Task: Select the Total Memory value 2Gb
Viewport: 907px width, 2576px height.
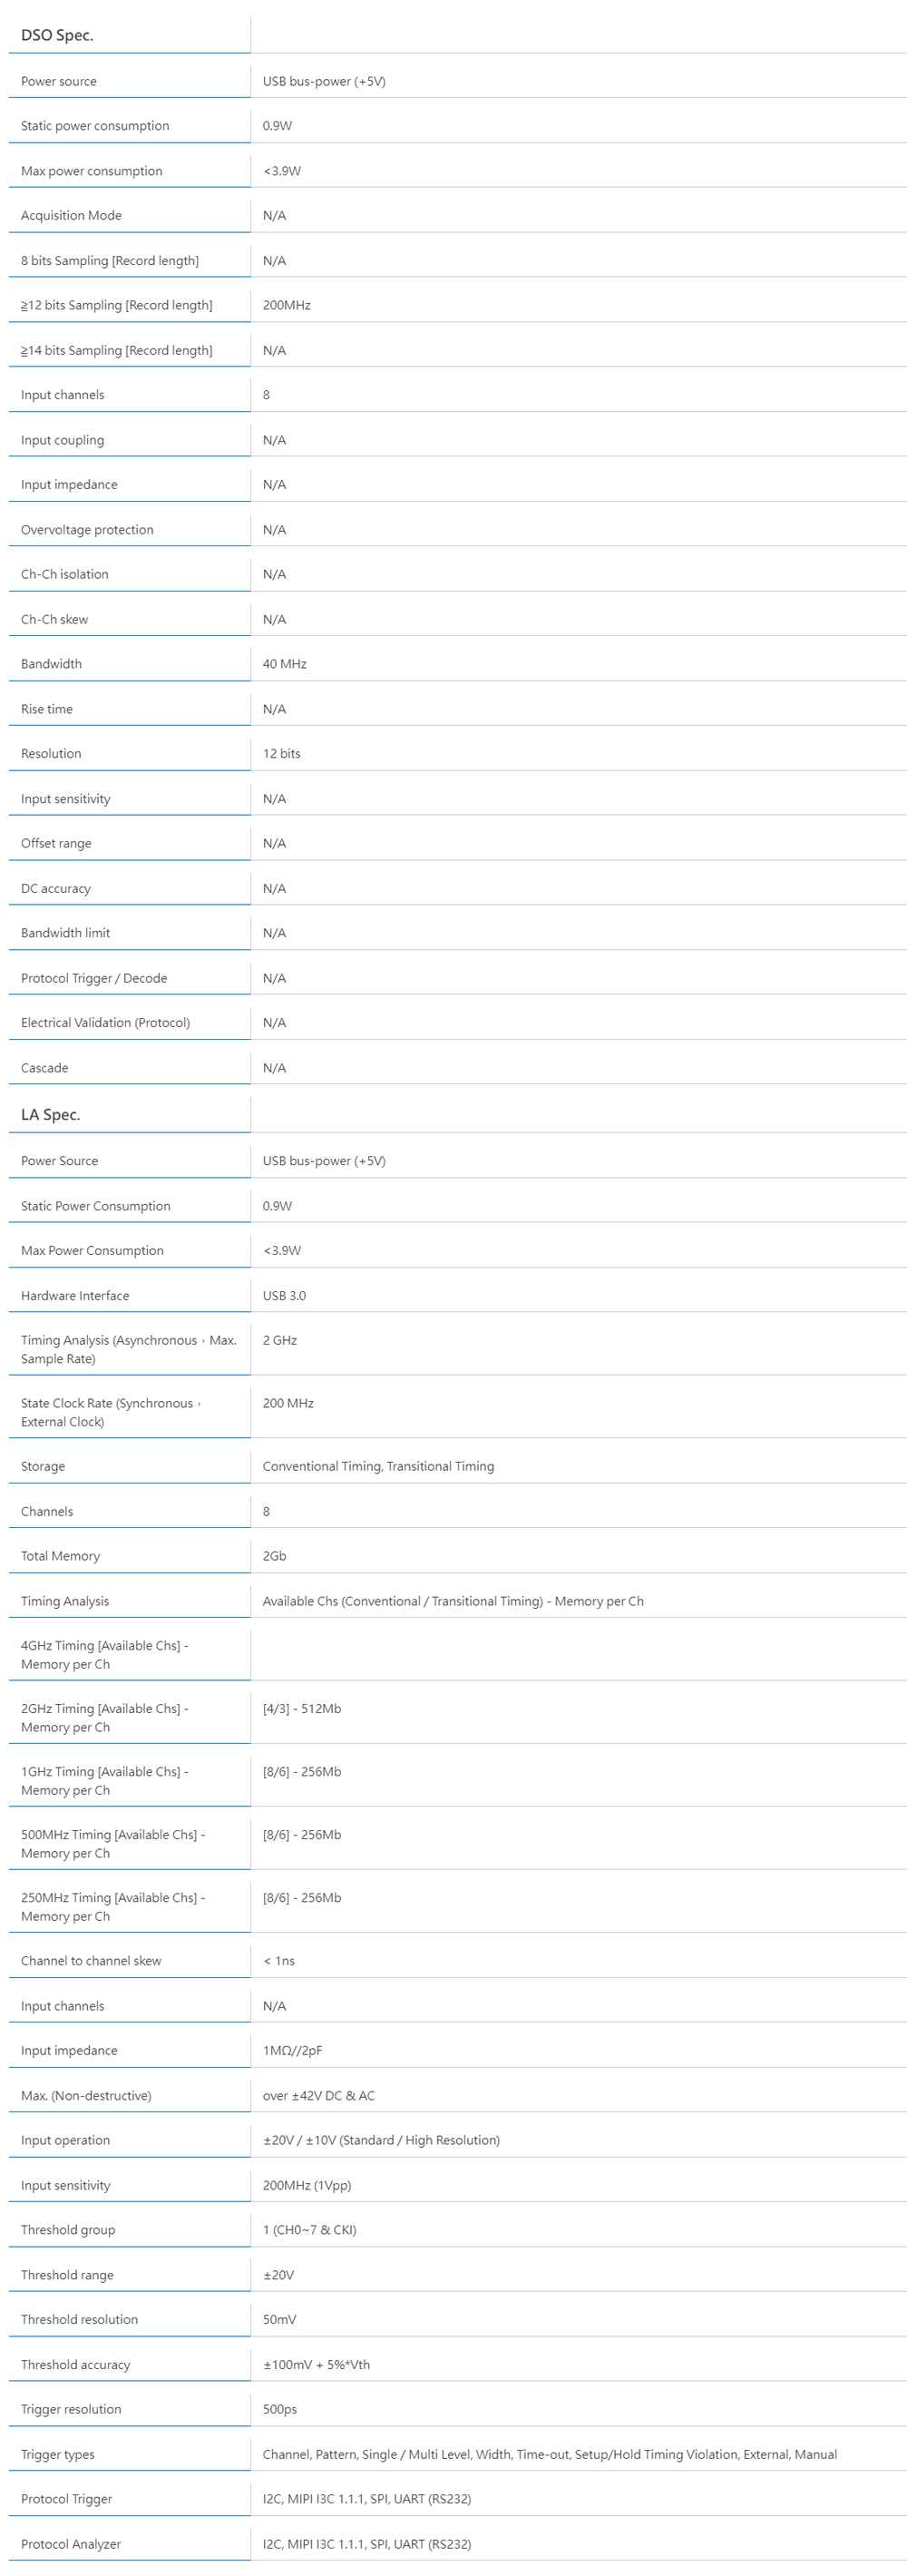Action: click(274, 1556)
